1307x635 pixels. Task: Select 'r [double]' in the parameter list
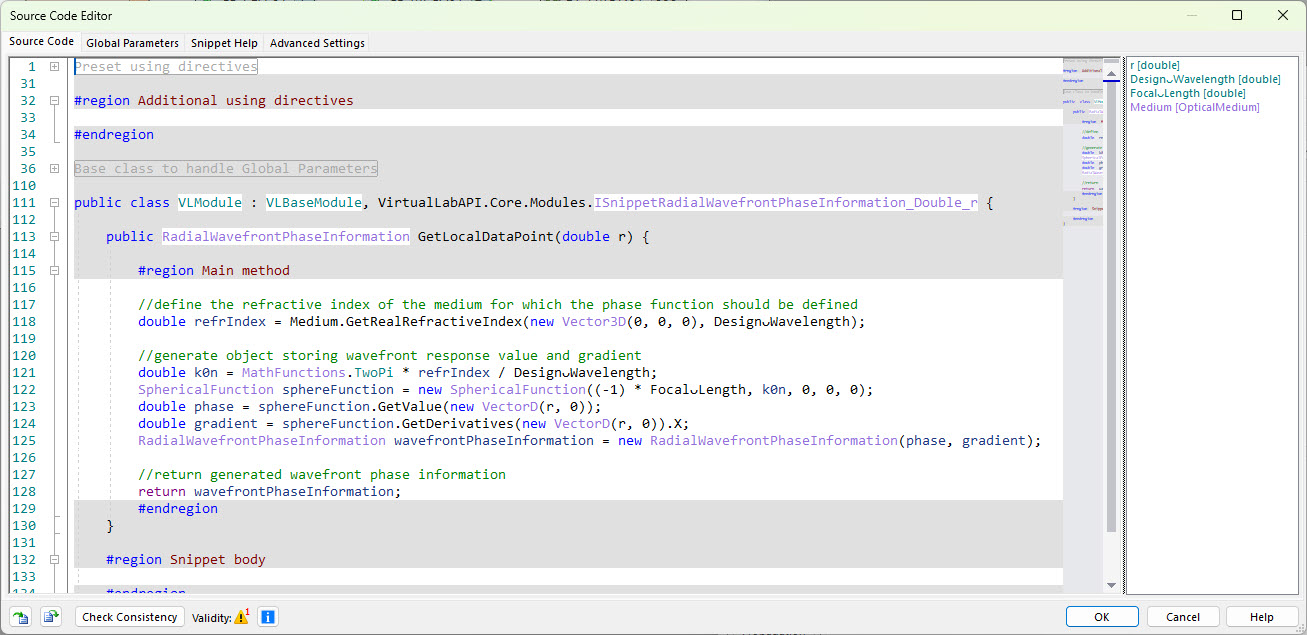click(x=1155, y=65)
